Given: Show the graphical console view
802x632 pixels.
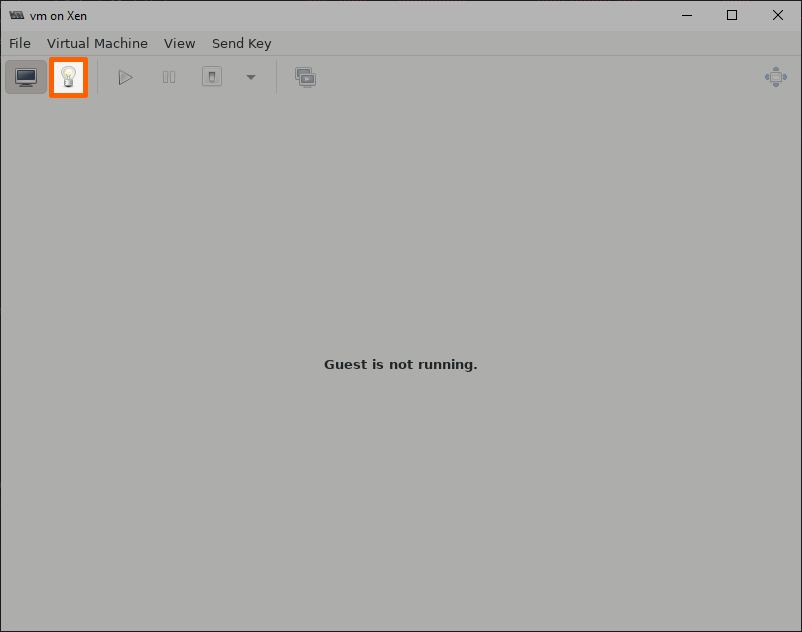Looking at the screenshot, I should click(x=26, y=77).
